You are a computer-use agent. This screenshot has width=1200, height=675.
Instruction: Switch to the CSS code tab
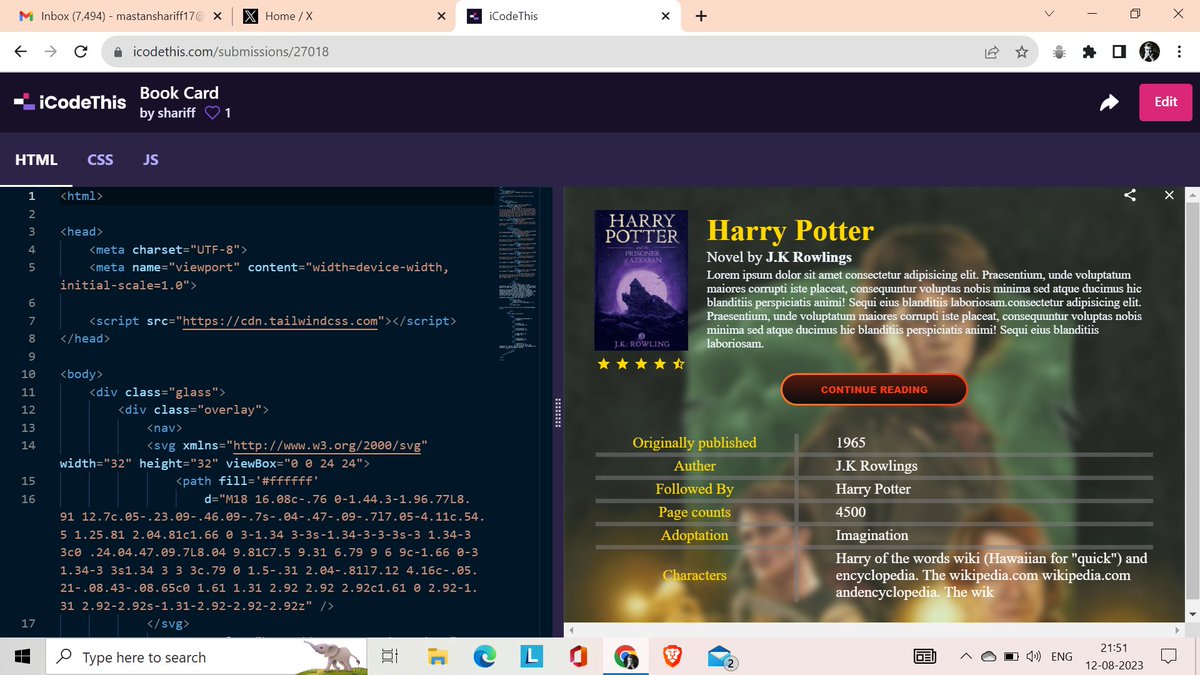(100, 160)
